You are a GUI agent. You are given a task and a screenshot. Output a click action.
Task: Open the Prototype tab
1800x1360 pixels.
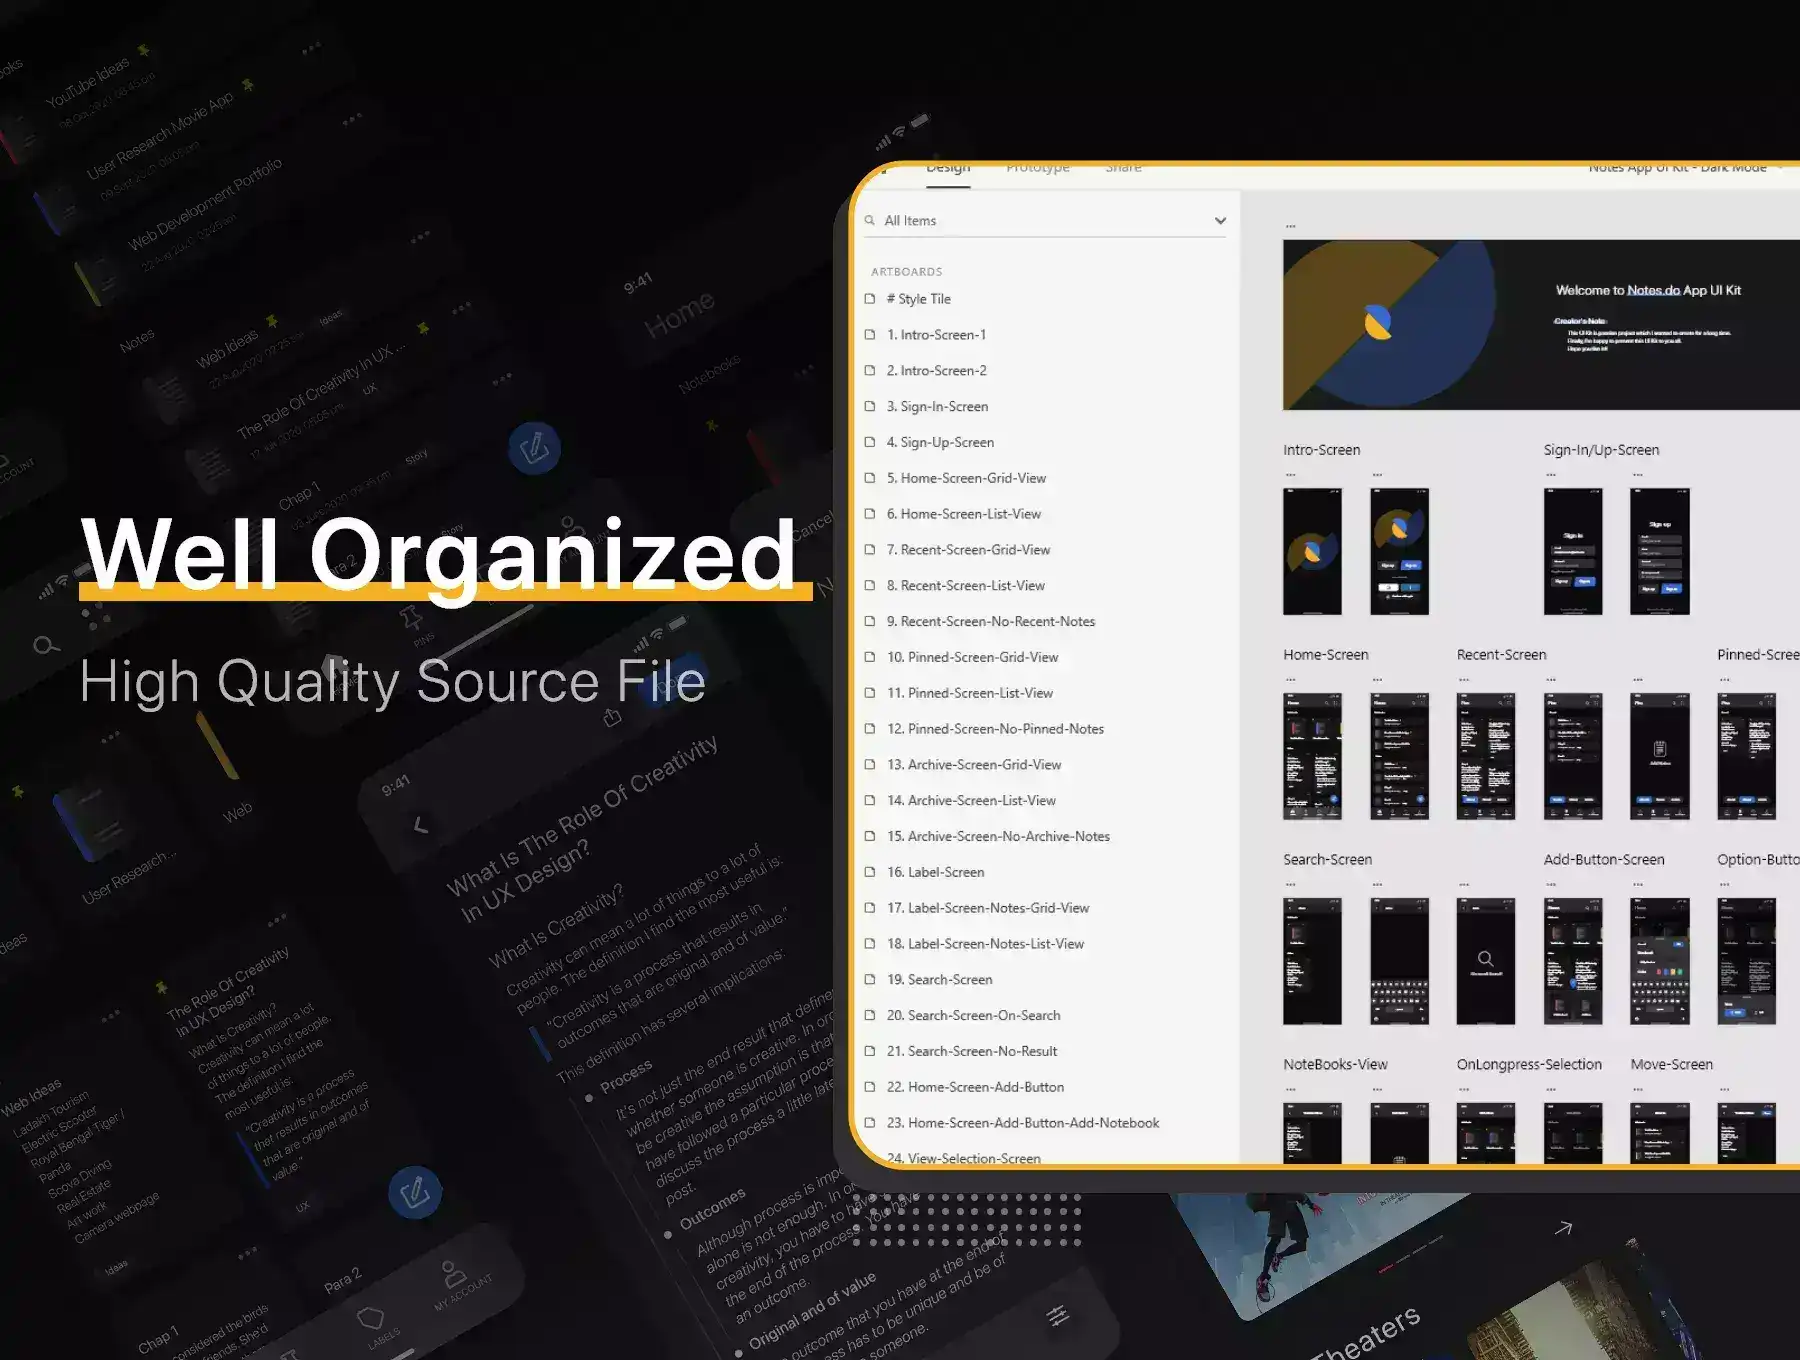1037,169
